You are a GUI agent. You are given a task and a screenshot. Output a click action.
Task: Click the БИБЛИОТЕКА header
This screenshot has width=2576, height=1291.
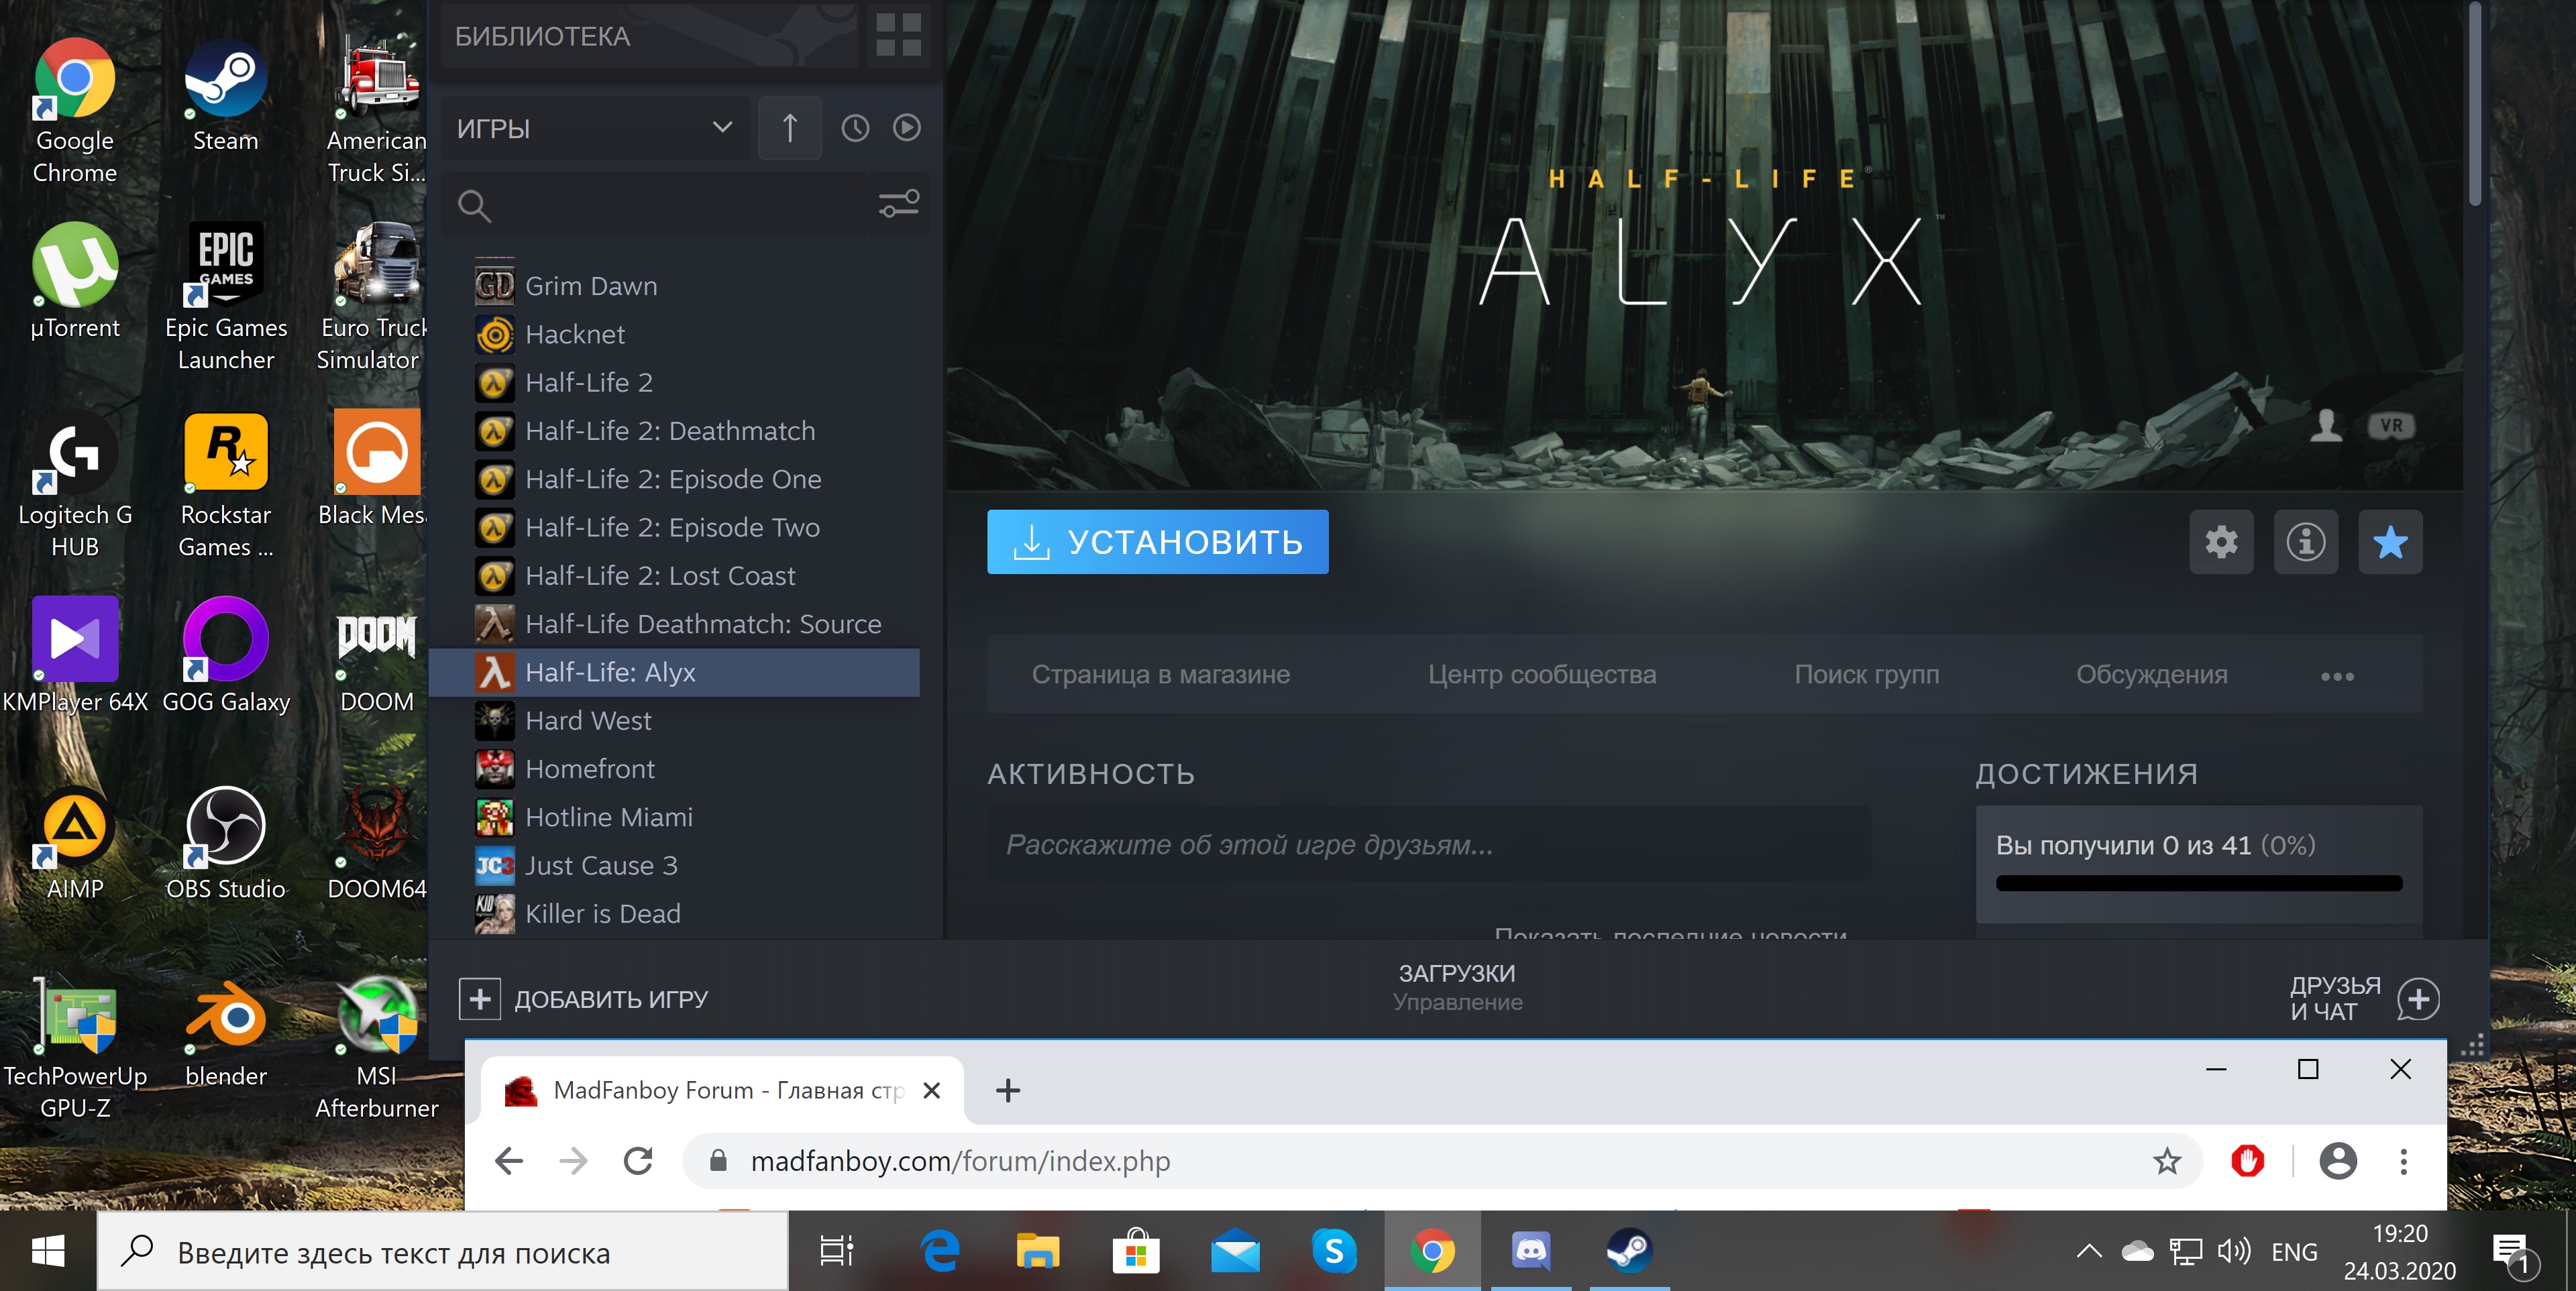[542, 36]
